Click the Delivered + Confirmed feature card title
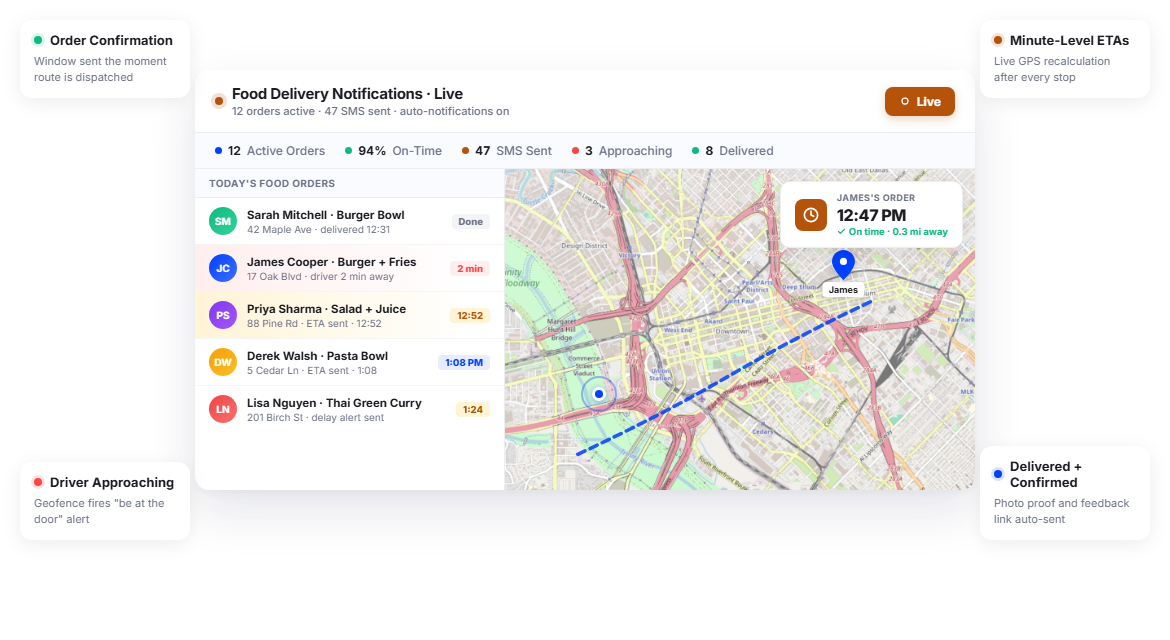 tap(1045, 474)
